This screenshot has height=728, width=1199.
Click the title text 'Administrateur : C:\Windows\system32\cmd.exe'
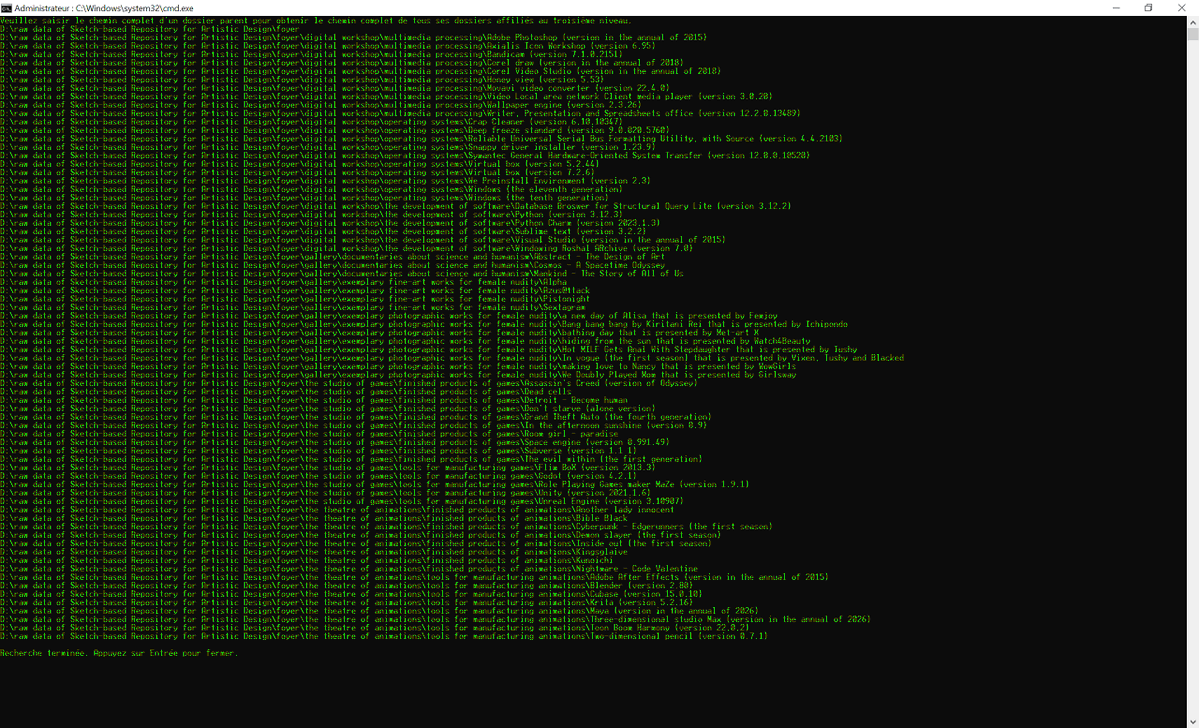click(104, 8)
